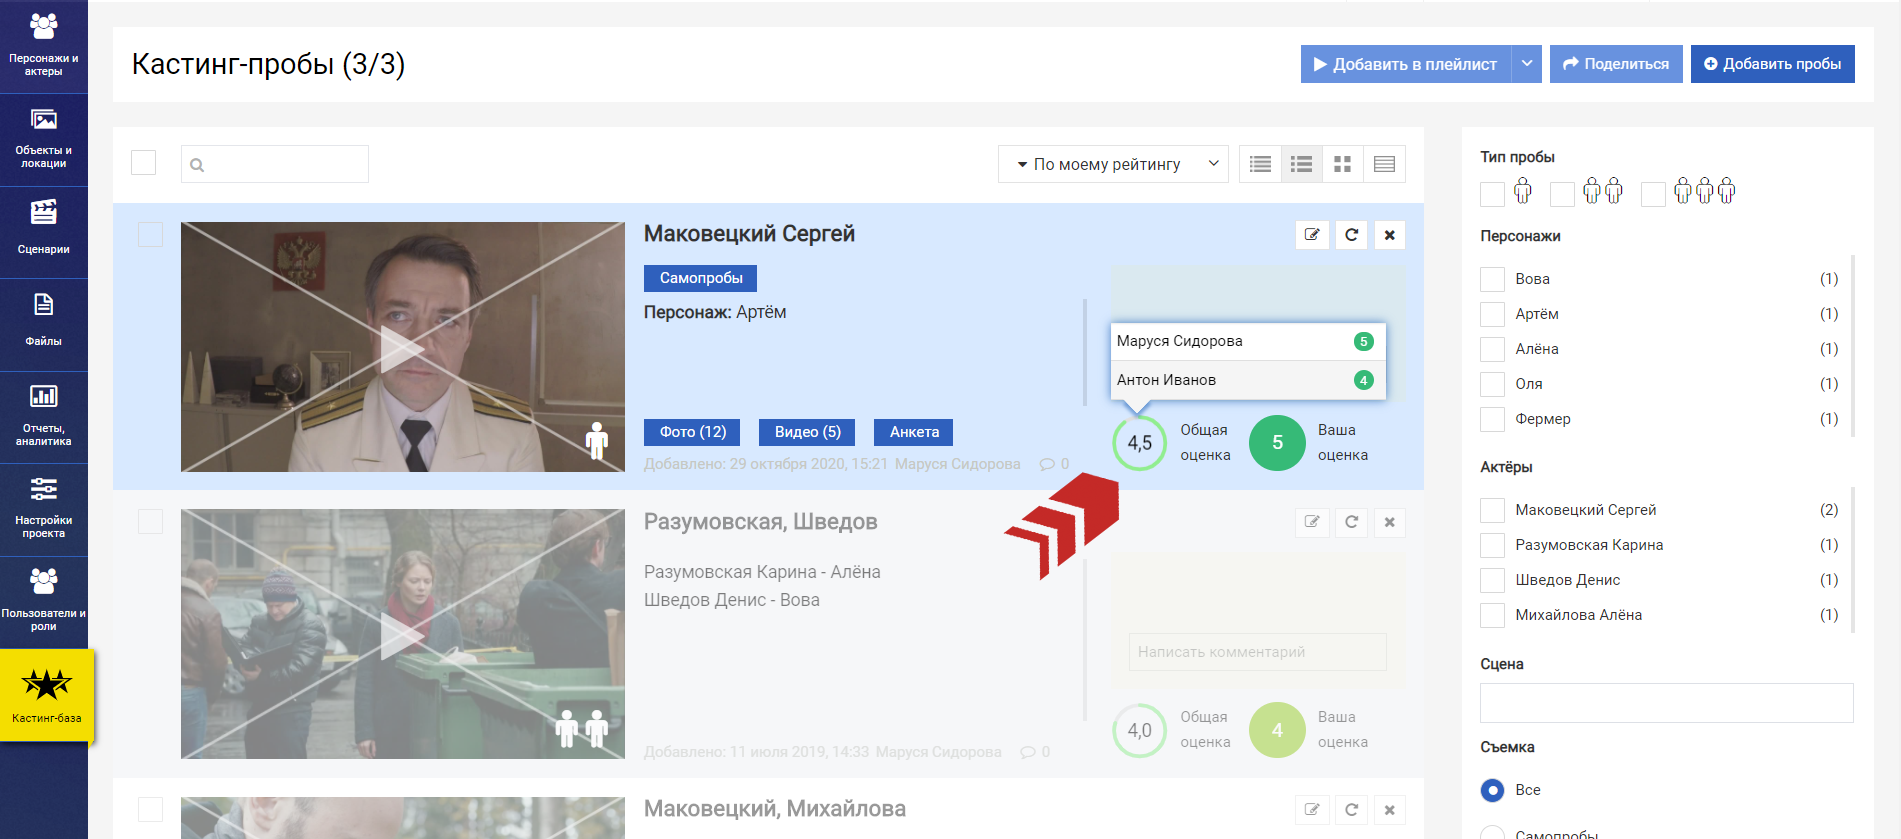Viewport: 1901px width, 839px height.
Task: Open Персонажи и актеры sidebar section
Action: tap(44, 46)
